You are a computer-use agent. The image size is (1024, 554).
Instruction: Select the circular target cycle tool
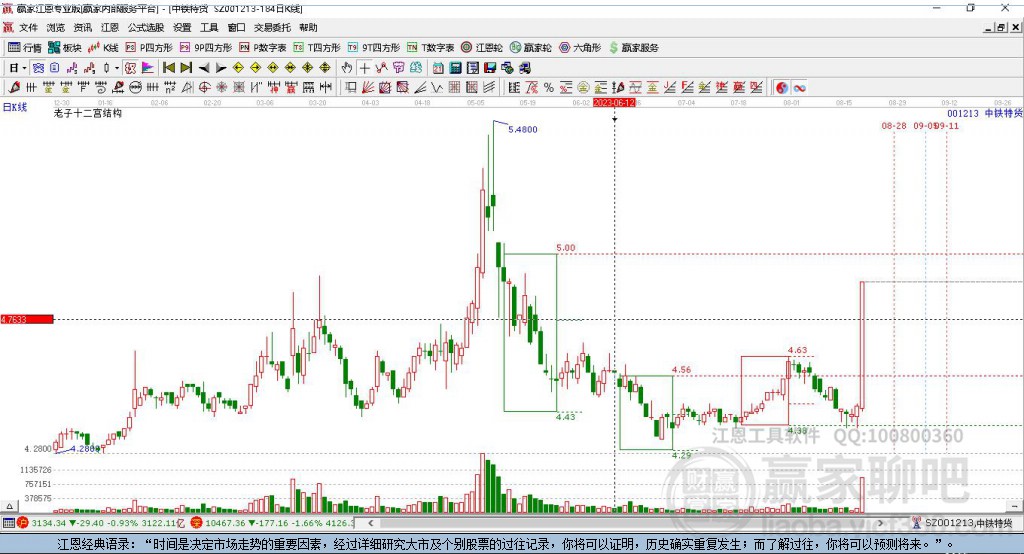[204, 88]
